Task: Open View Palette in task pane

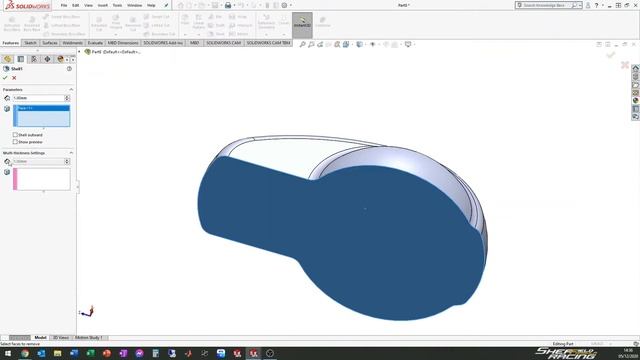Action: tap(635, 93)
